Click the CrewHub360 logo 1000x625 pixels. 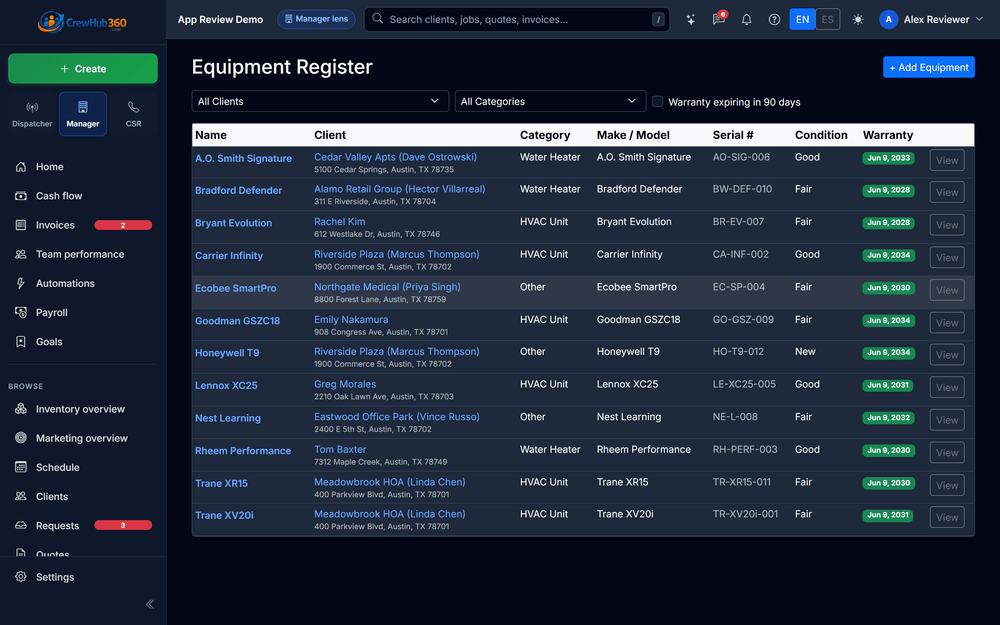82,22
